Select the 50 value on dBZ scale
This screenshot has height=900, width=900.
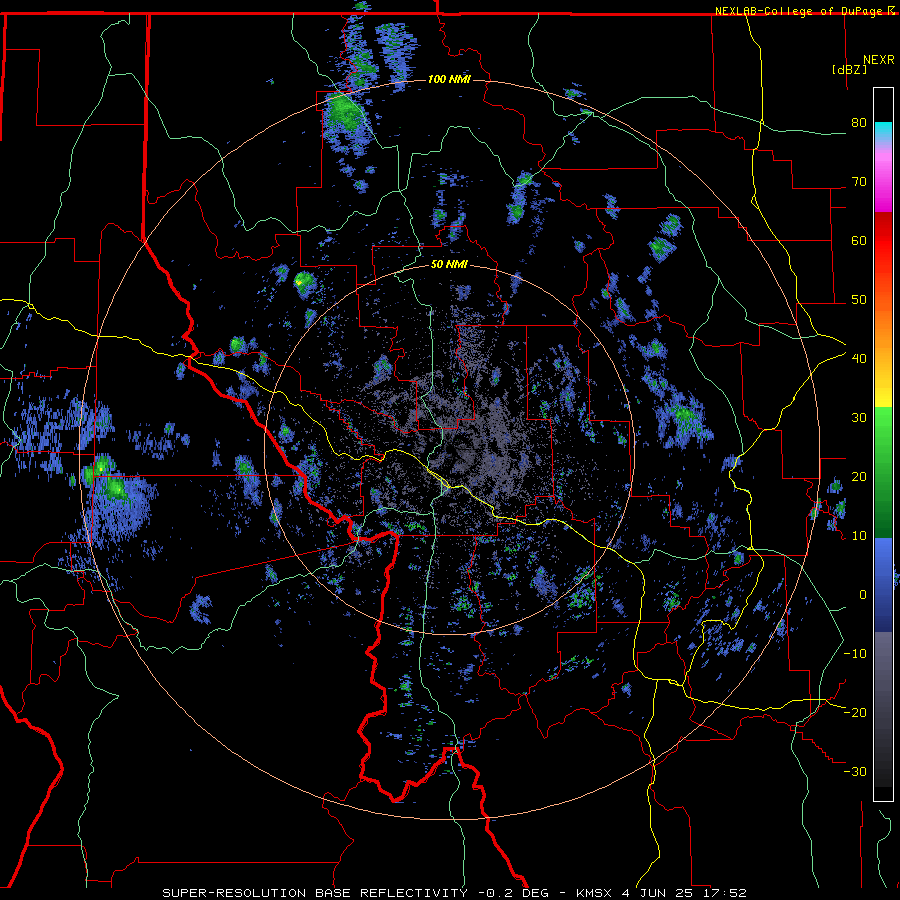tap(859, 300)
